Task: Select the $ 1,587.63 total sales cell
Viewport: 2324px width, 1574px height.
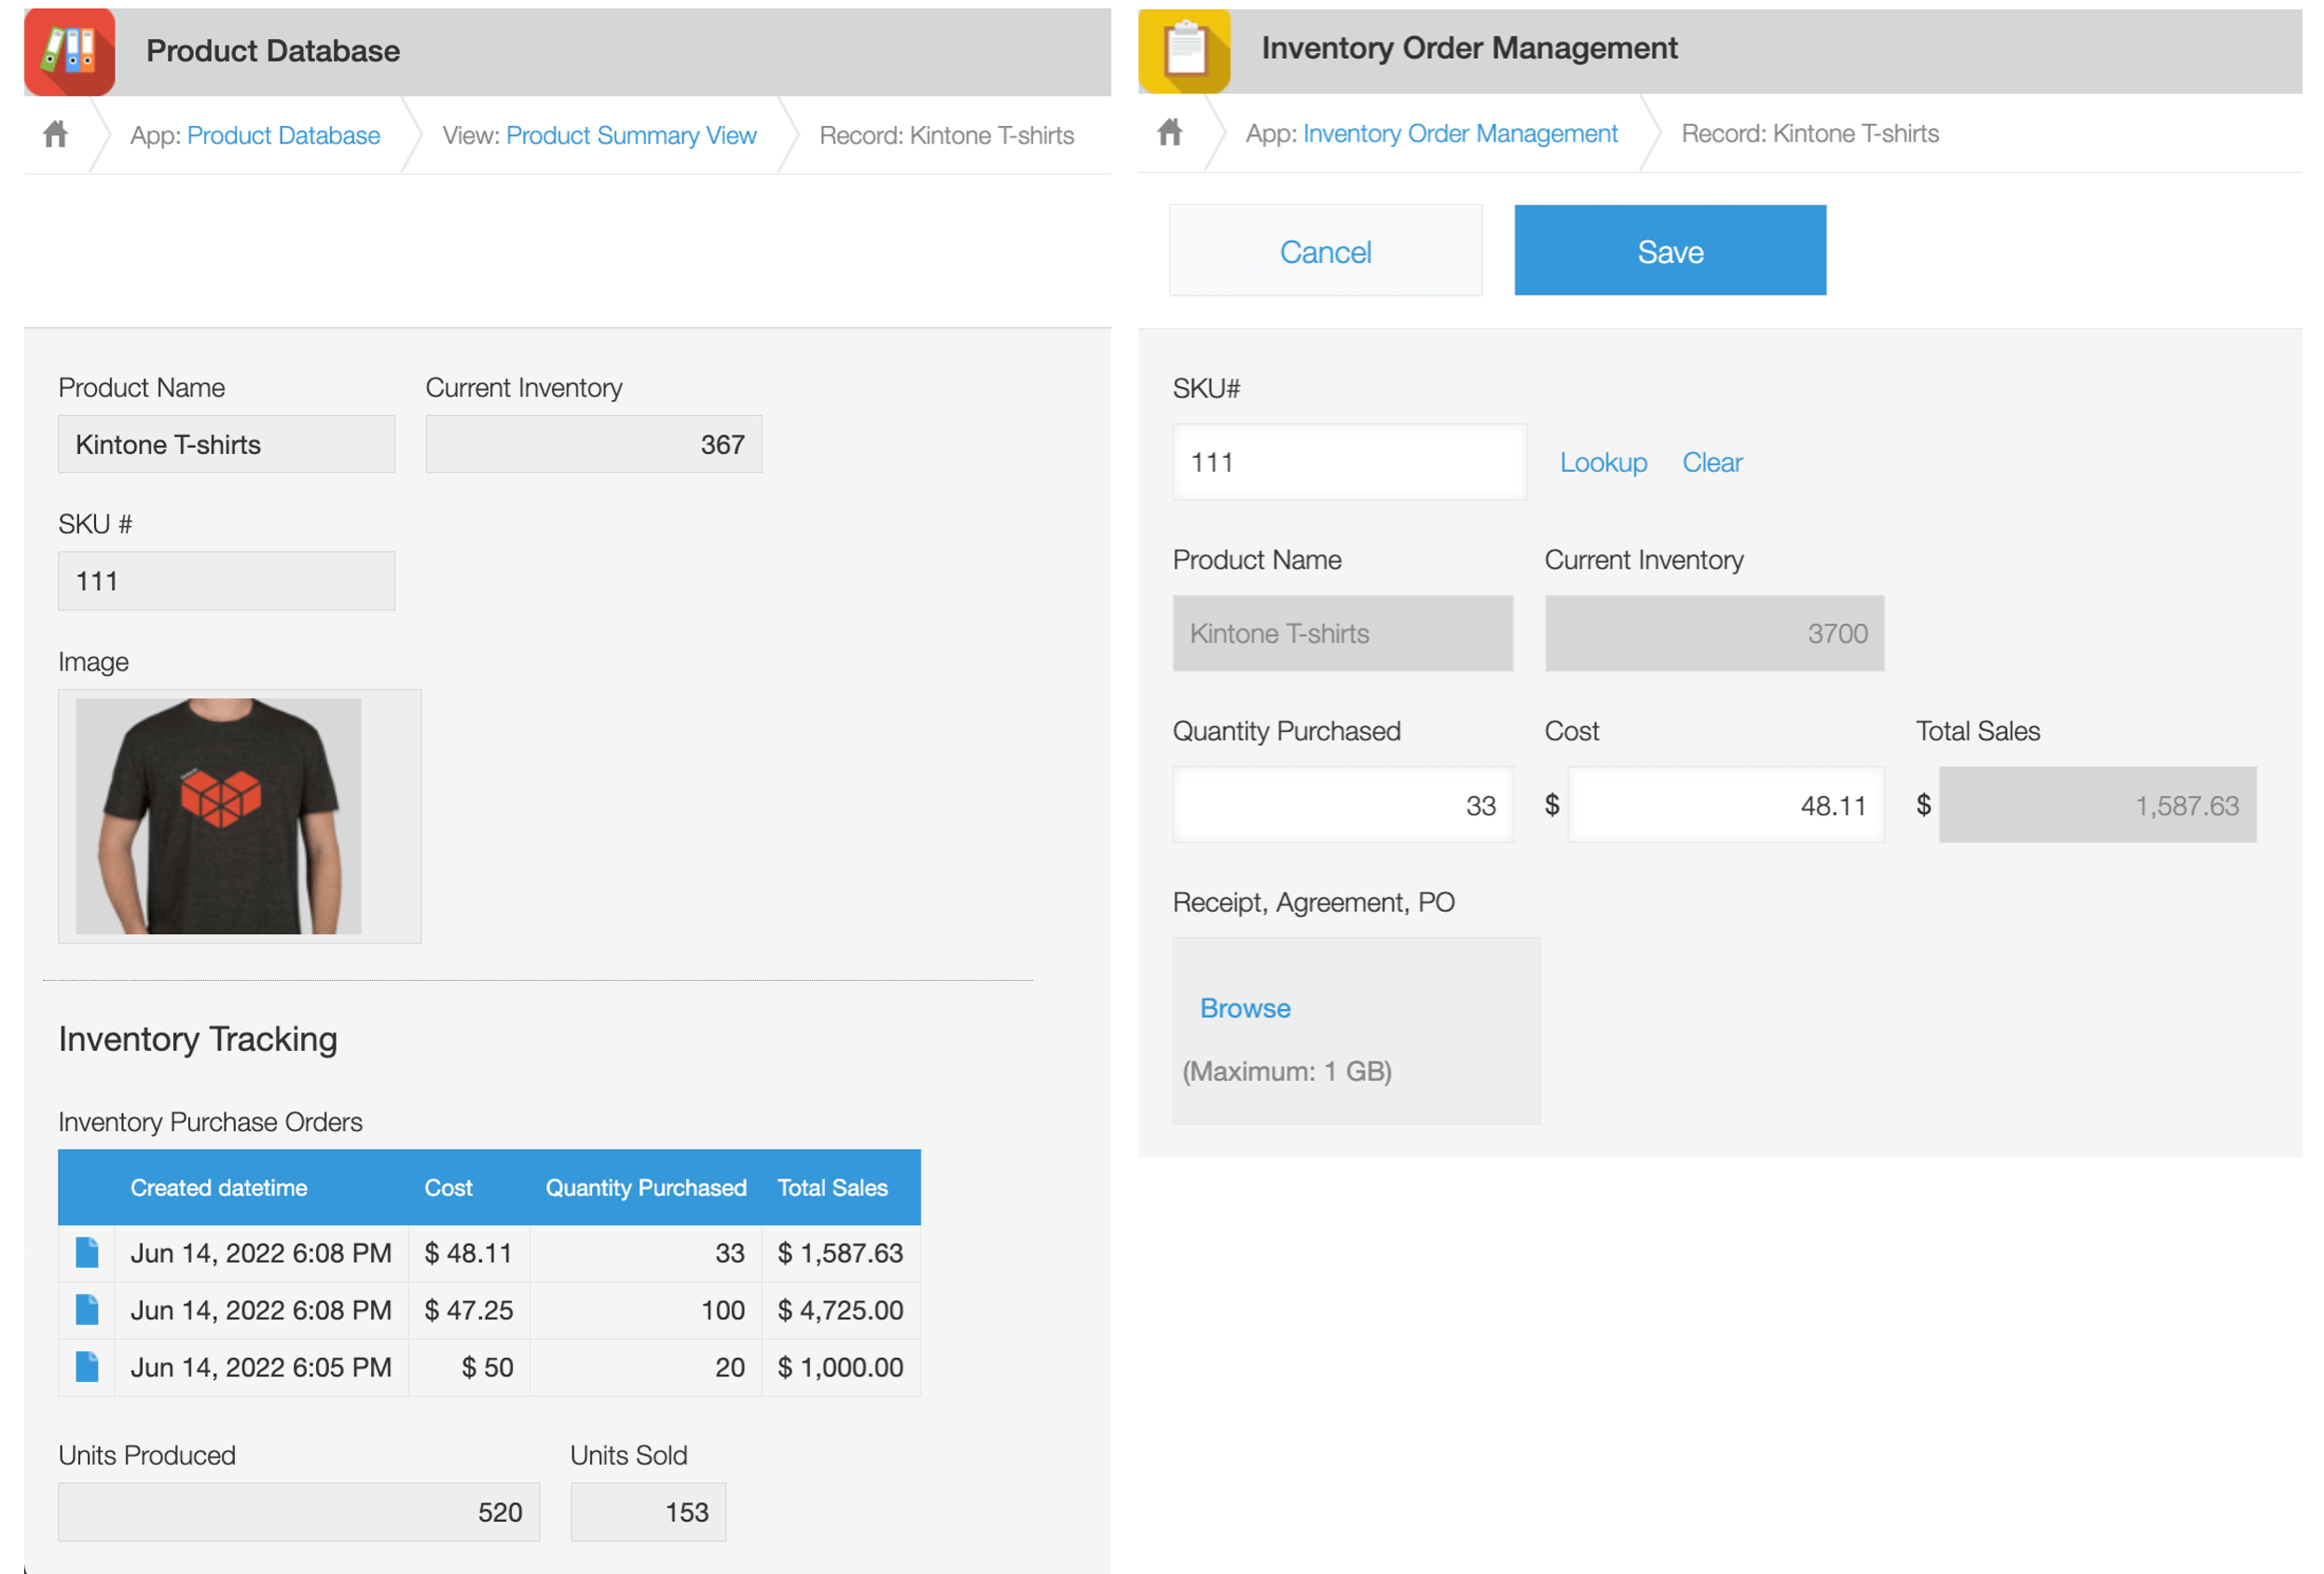Action: [841, 1253]
